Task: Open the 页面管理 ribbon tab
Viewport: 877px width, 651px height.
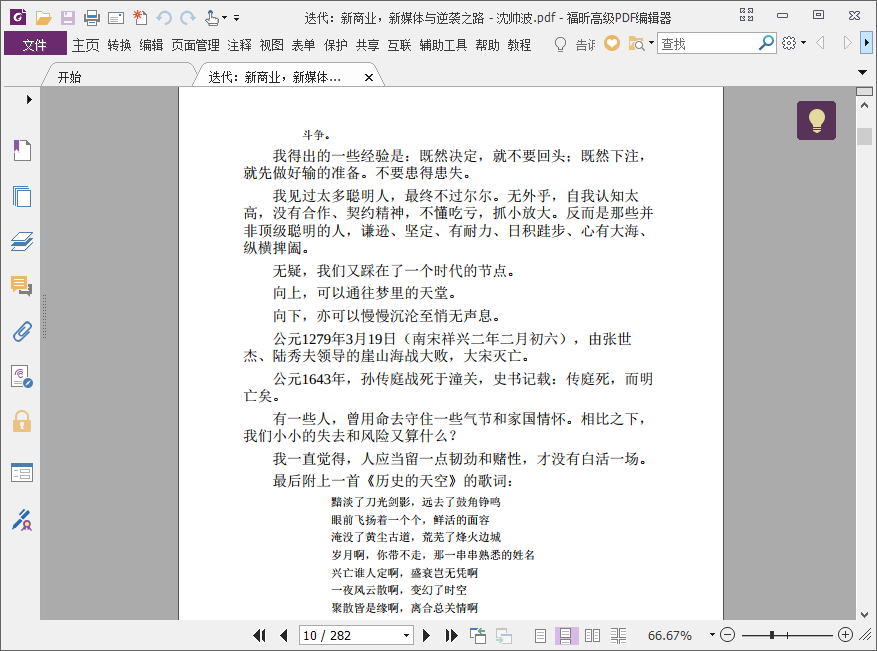Action: point(195,45)
